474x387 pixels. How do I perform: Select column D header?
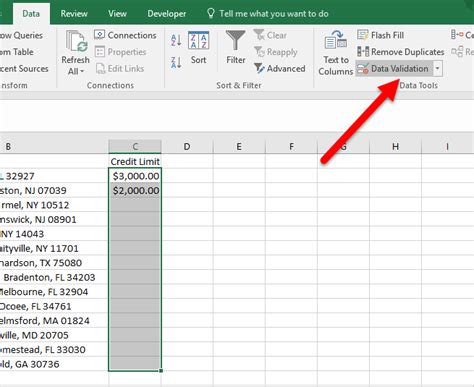pos(187,146)
